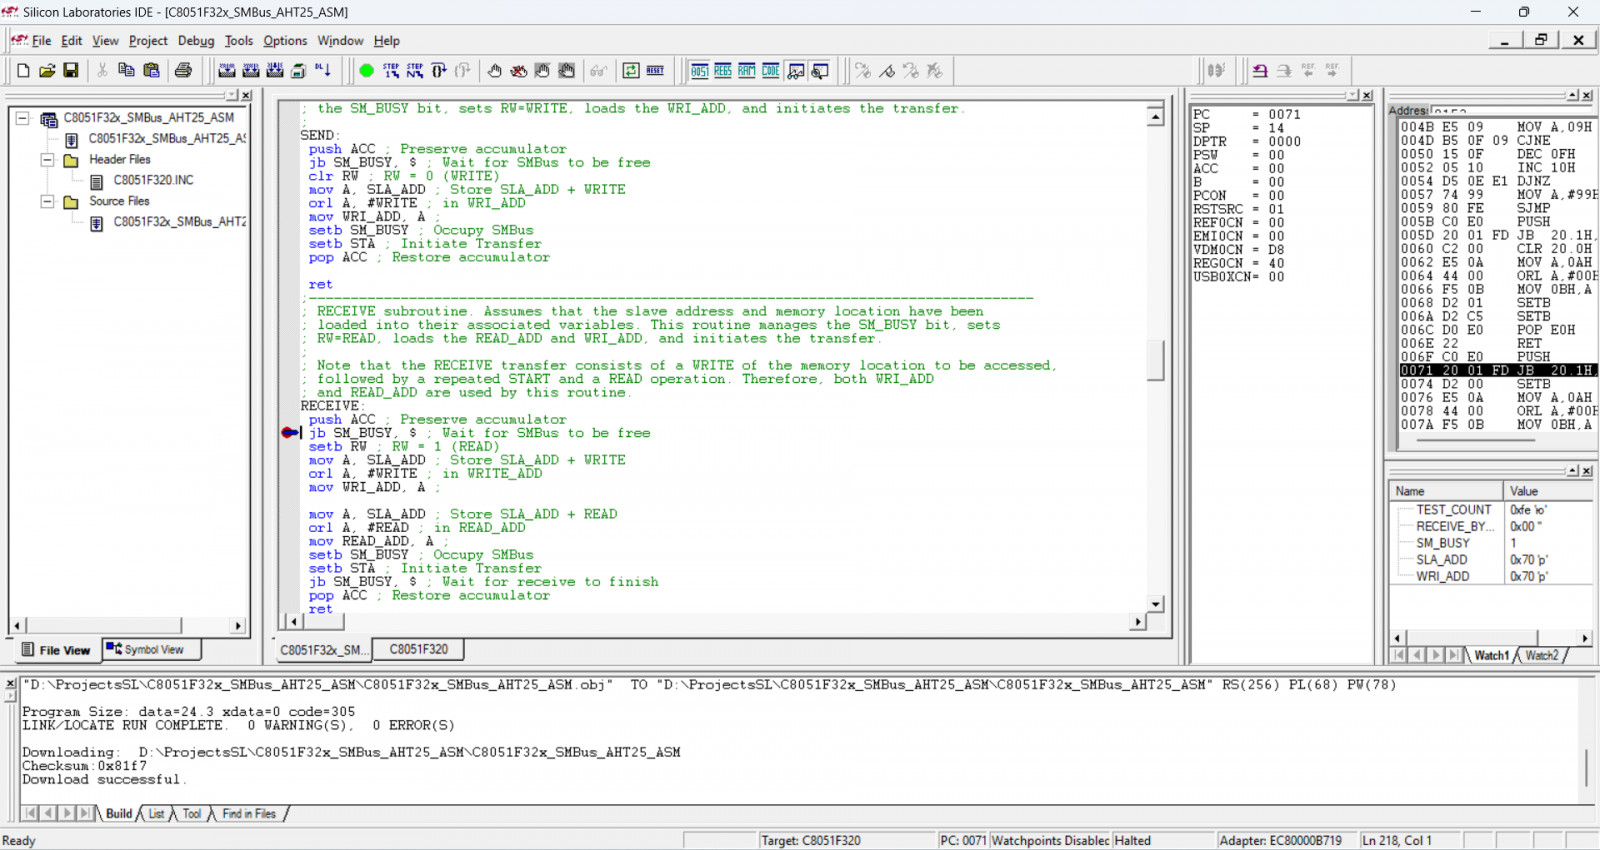This screenshot has height=850, width=1600.
Task: Open the File menu
Action: (41, 41)
